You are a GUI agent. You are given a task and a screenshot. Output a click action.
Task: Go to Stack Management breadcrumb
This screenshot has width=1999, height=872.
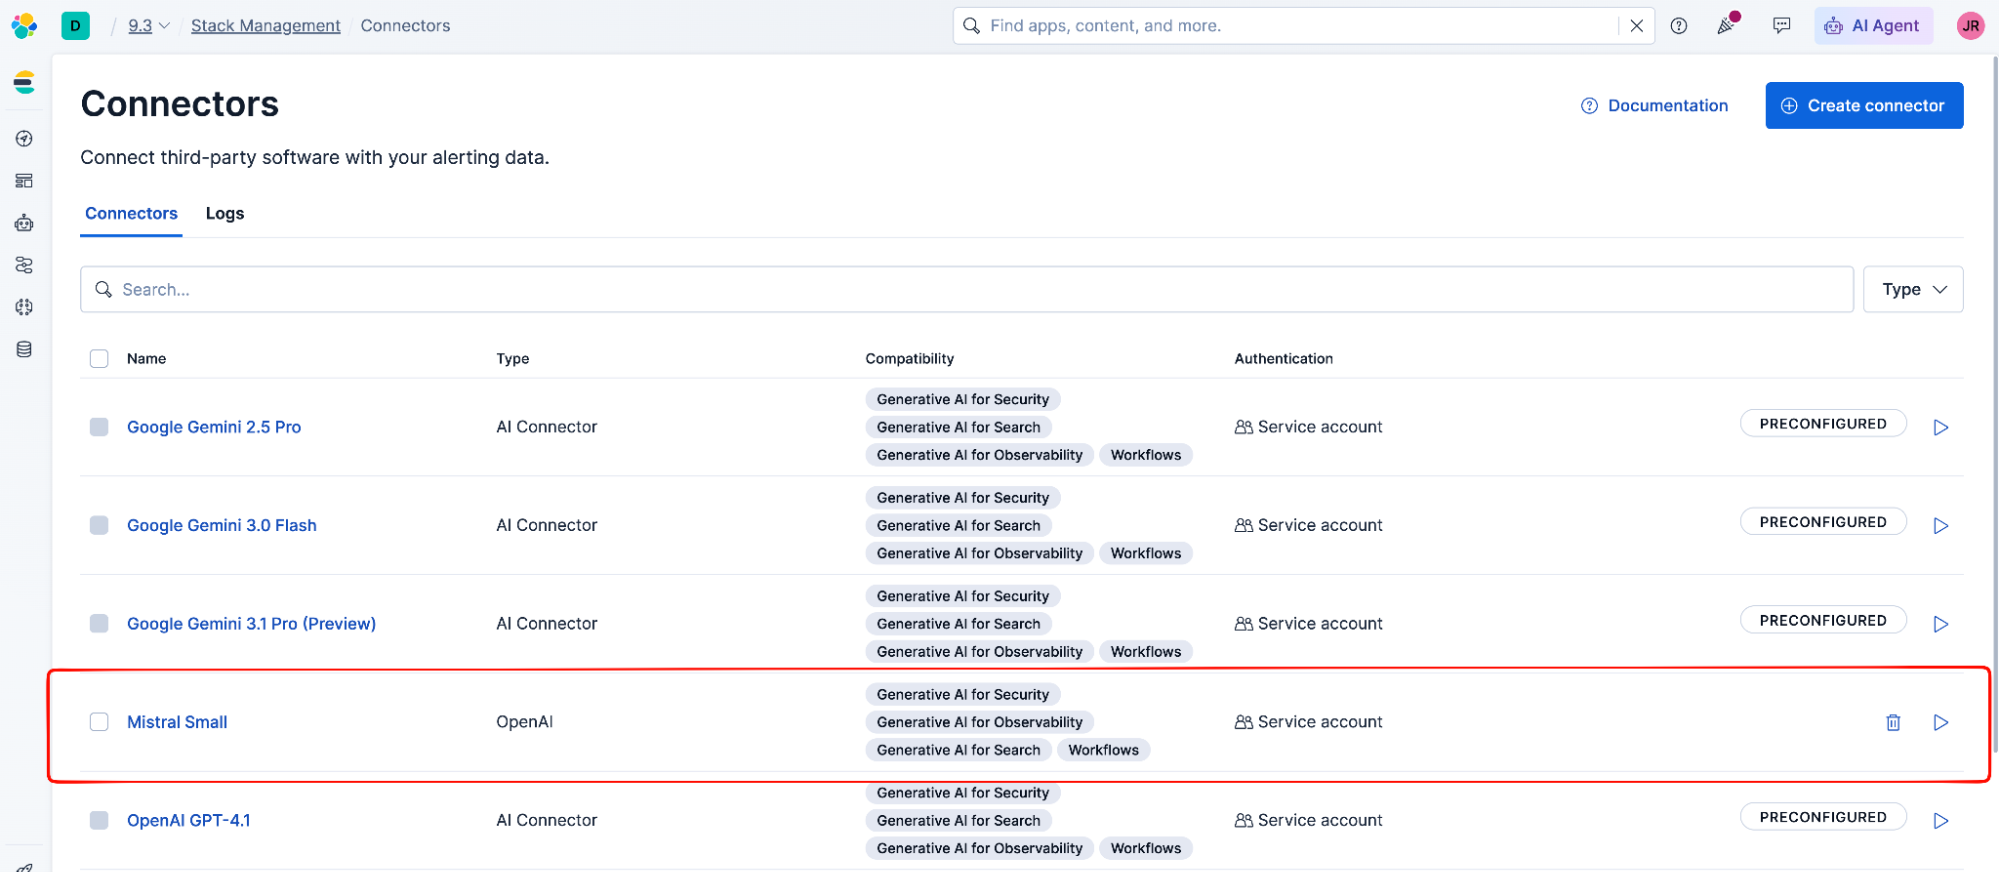point(266,26)
